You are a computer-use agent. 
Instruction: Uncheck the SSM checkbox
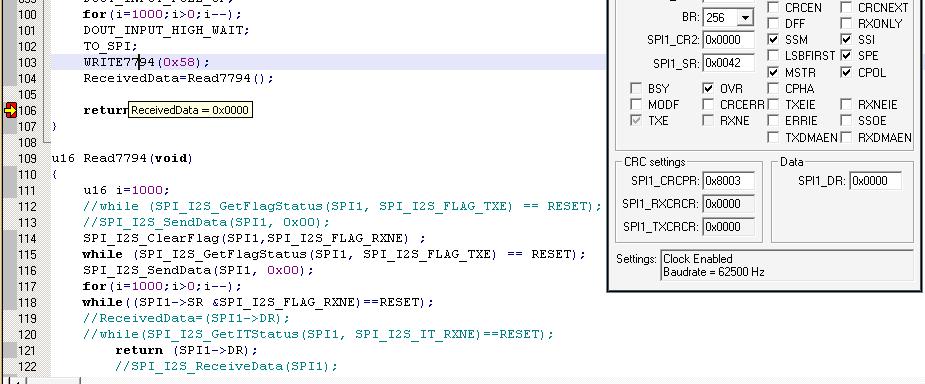773,40
